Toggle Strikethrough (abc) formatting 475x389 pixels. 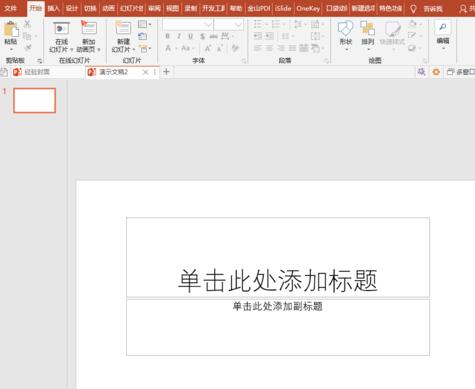214,36
